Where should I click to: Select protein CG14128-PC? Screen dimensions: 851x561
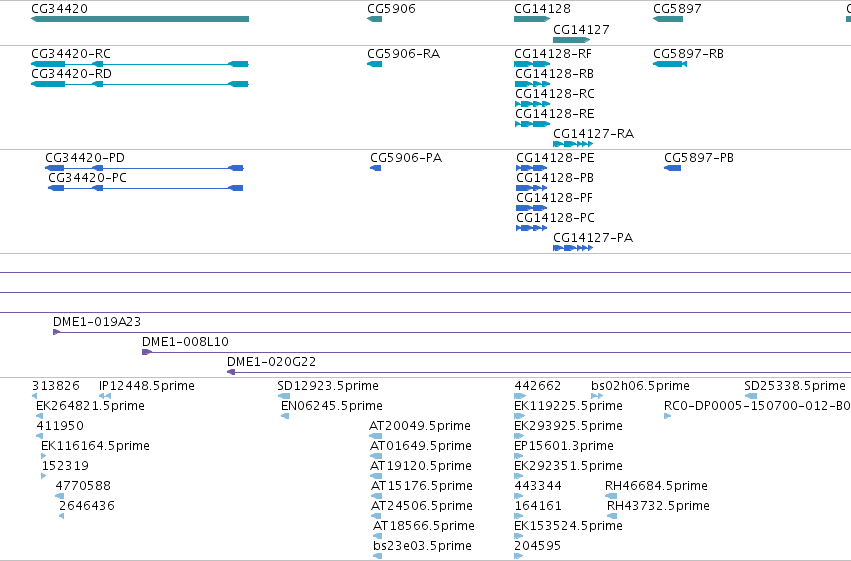pyautogui.click(x=531, y=228)
